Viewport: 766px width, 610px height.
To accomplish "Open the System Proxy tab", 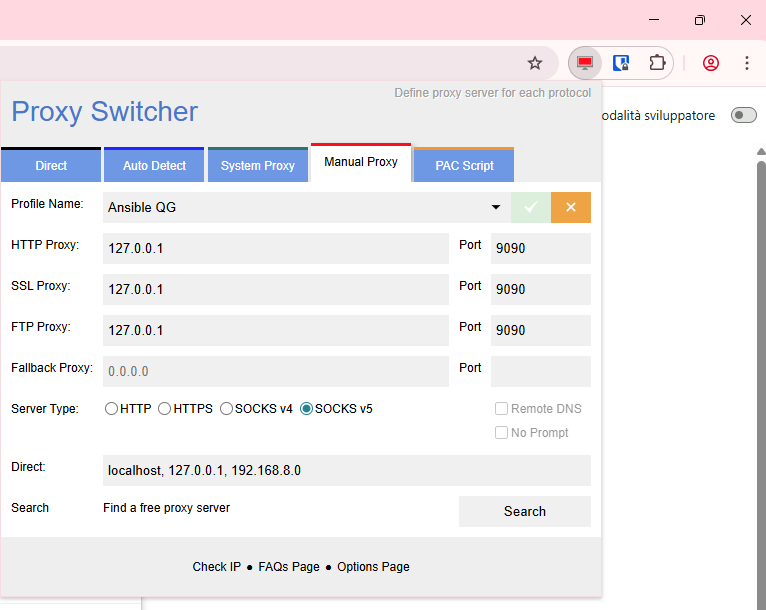I will (258, 166).
